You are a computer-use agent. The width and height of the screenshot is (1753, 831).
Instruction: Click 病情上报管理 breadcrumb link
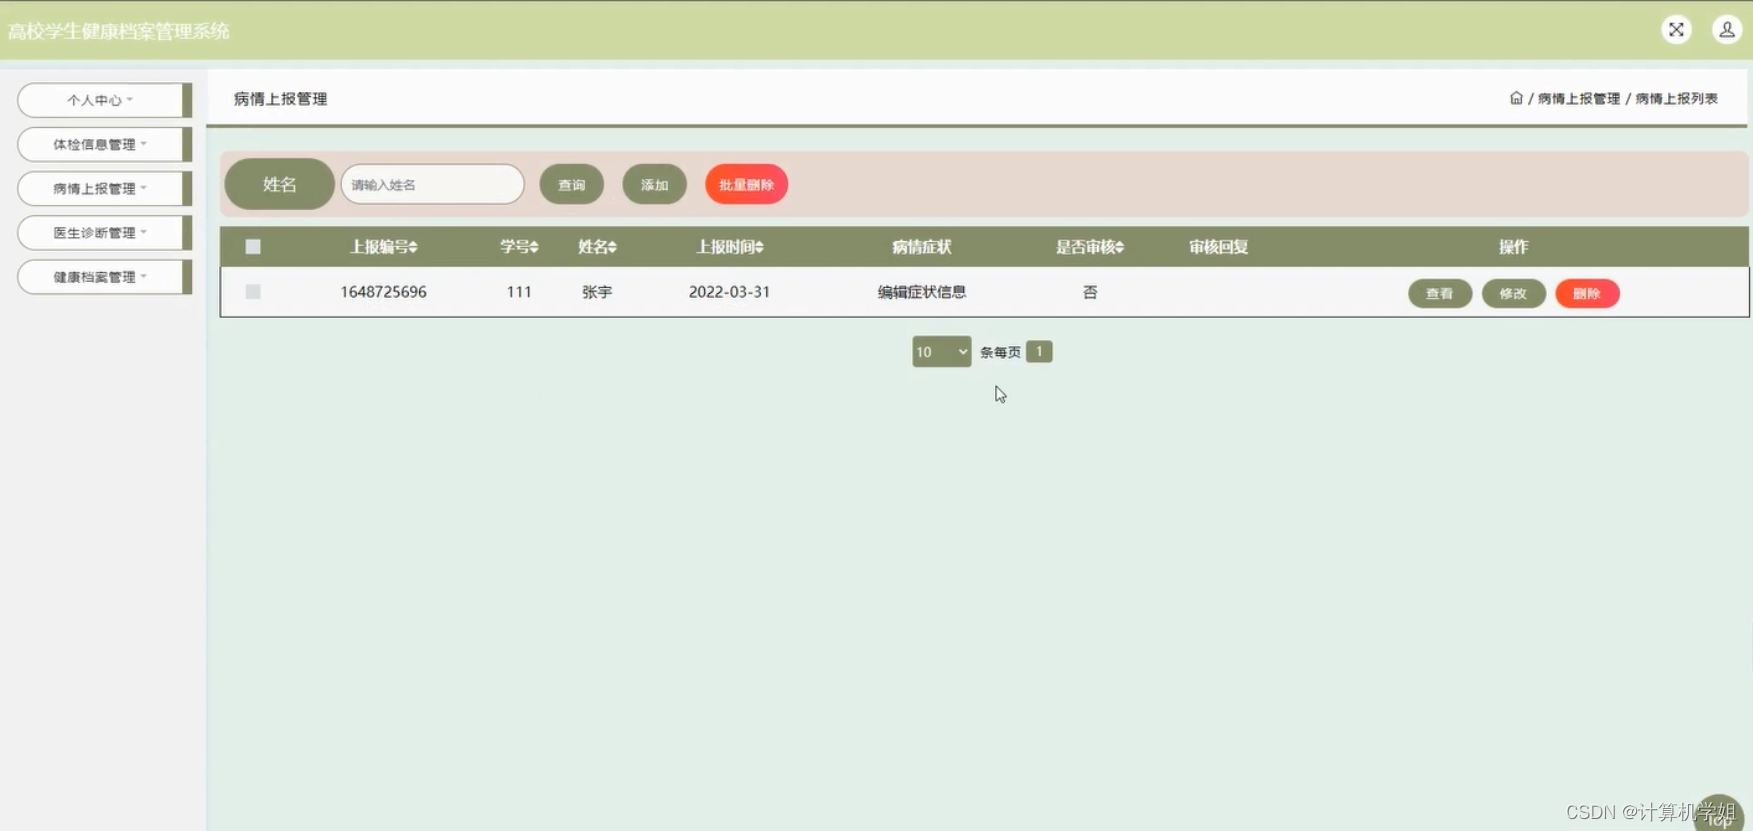(1578, 98)
